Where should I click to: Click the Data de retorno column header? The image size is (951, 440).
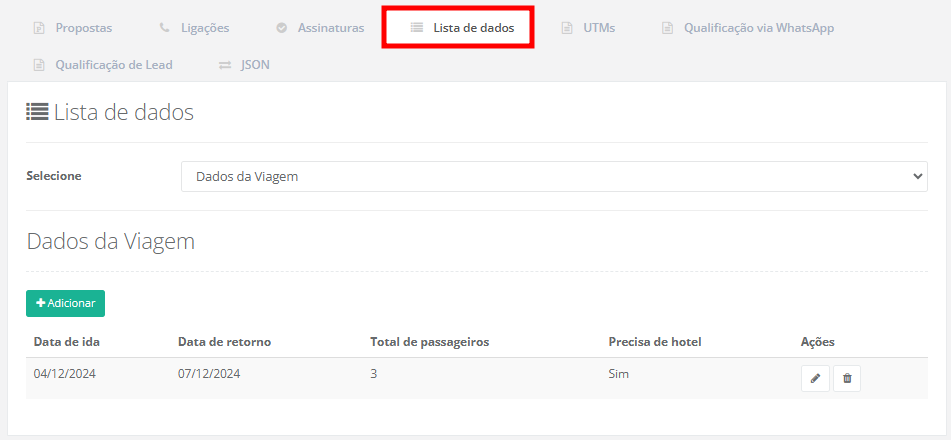click(224, 342)
